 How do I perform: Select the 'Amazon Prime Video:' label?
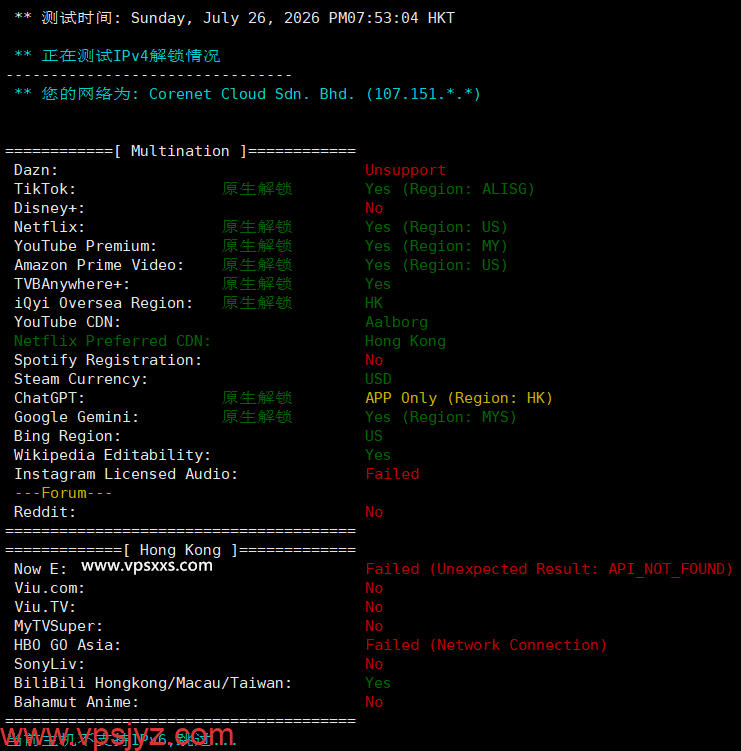coord(99,265)
